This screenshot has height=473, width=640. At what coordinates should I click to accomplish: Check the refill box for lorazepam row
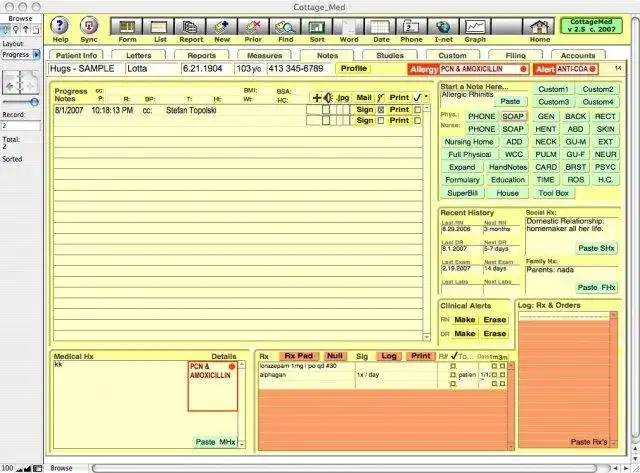tap(453, 366)
